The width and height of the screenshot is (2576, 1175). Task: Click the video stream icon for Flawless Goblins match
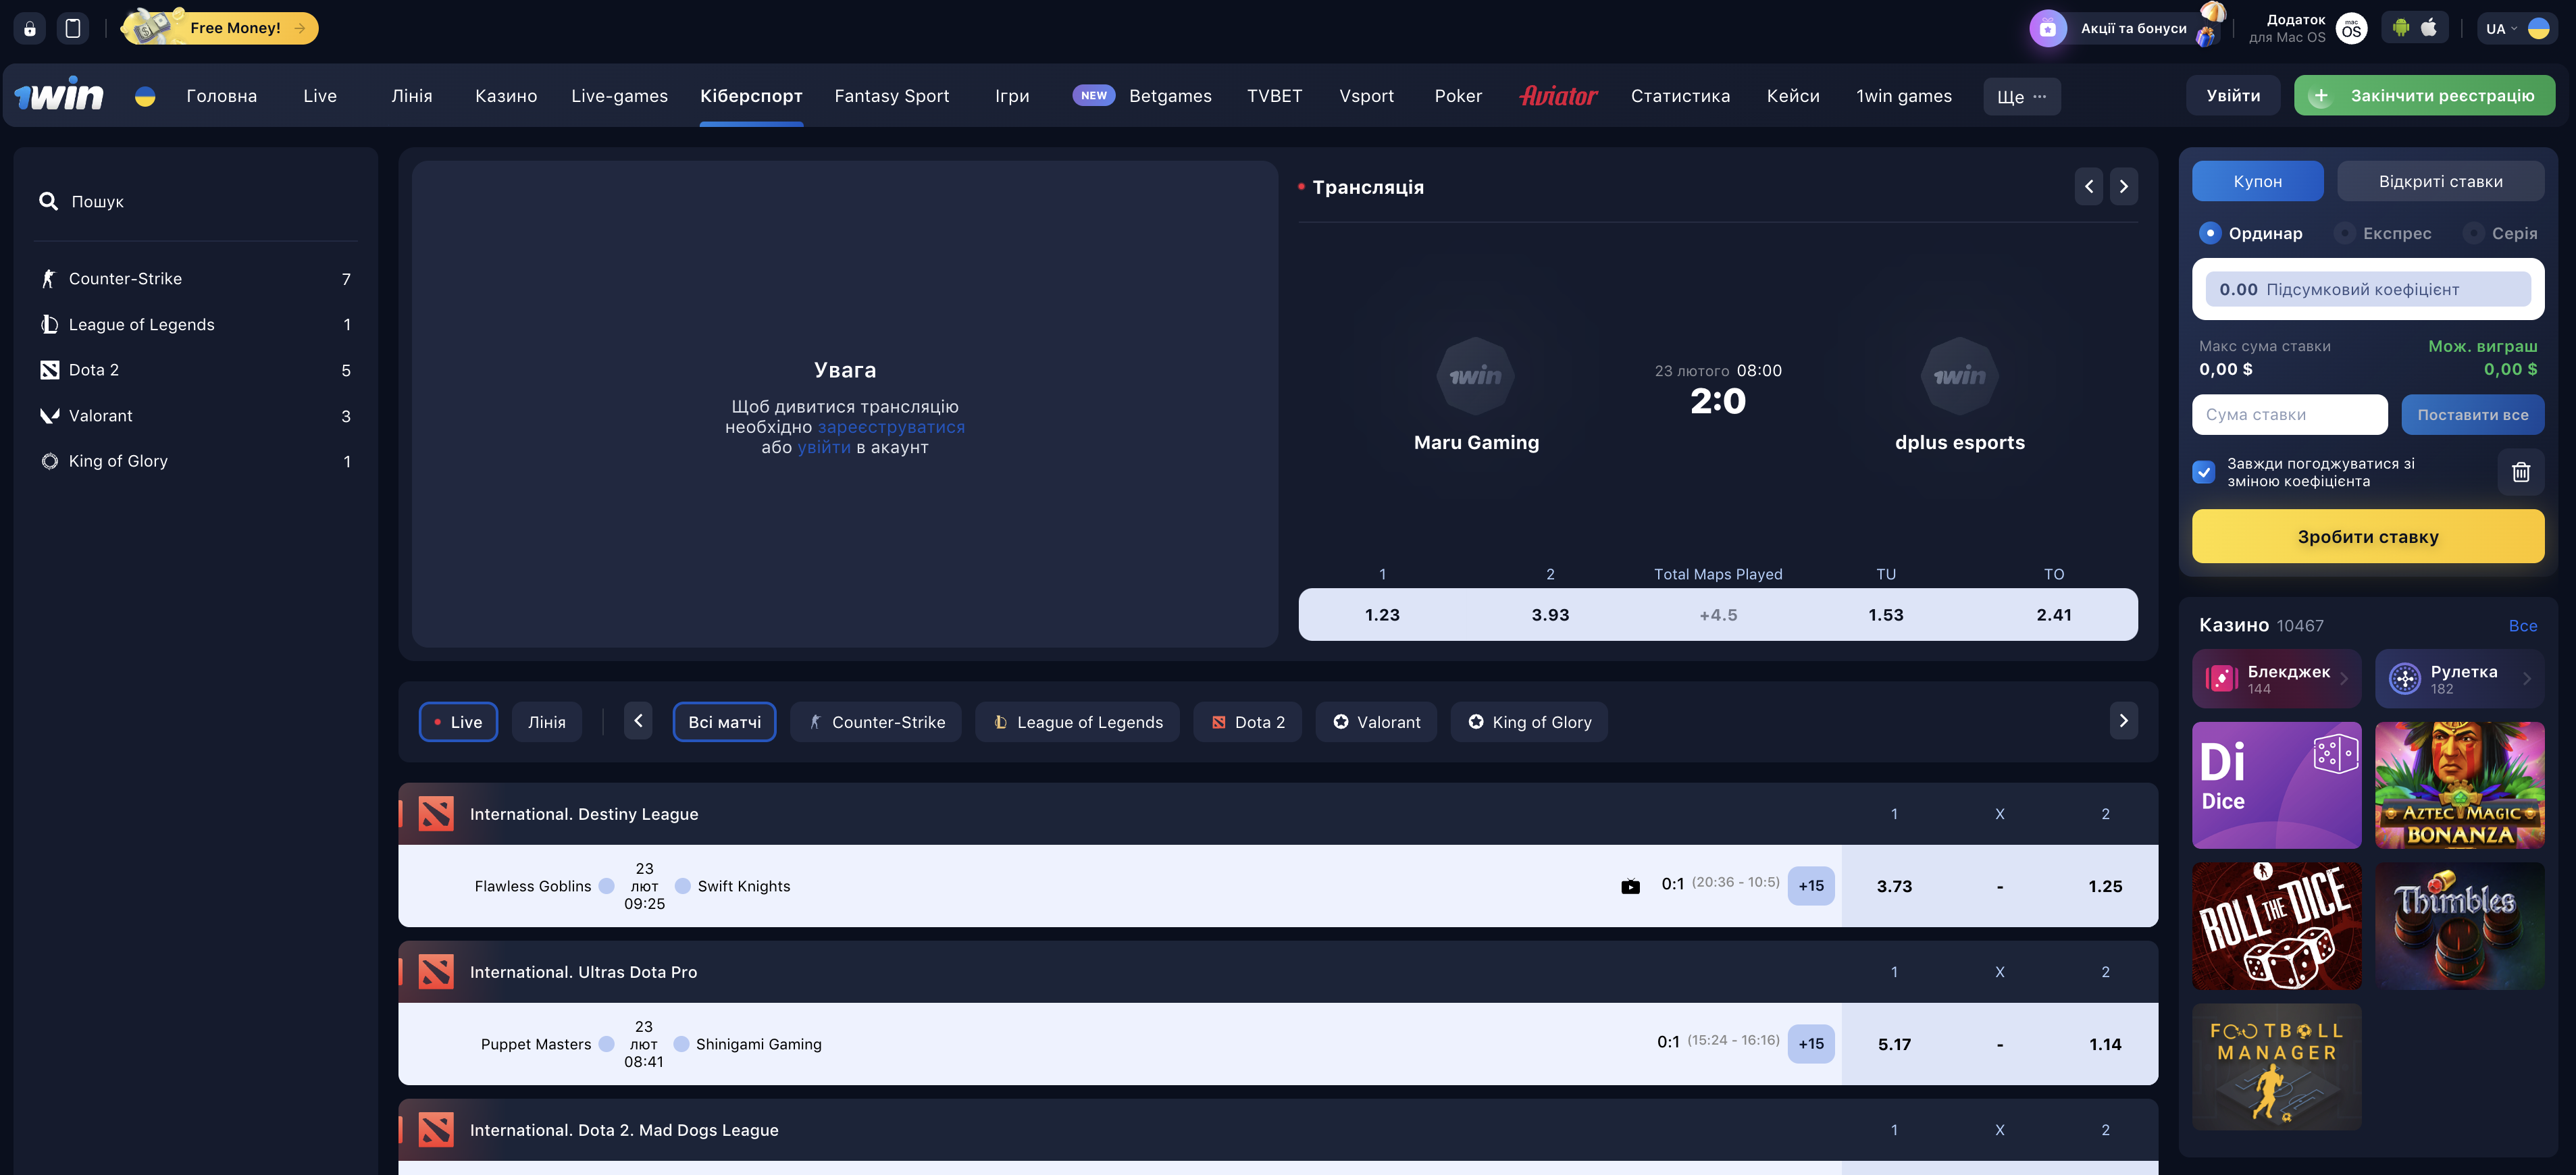(1630, 886)
